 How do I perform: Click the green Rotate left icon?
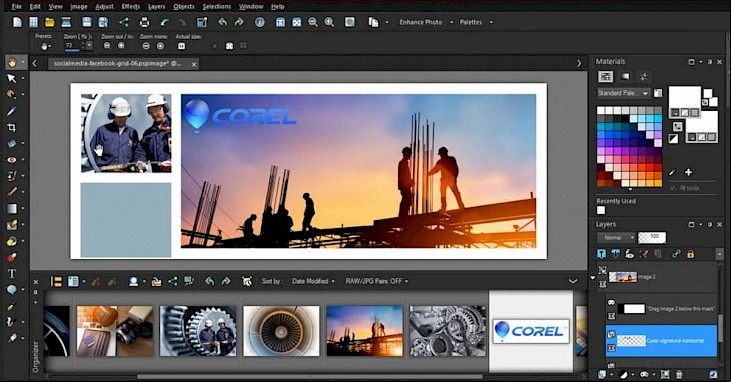pos(222,22)
